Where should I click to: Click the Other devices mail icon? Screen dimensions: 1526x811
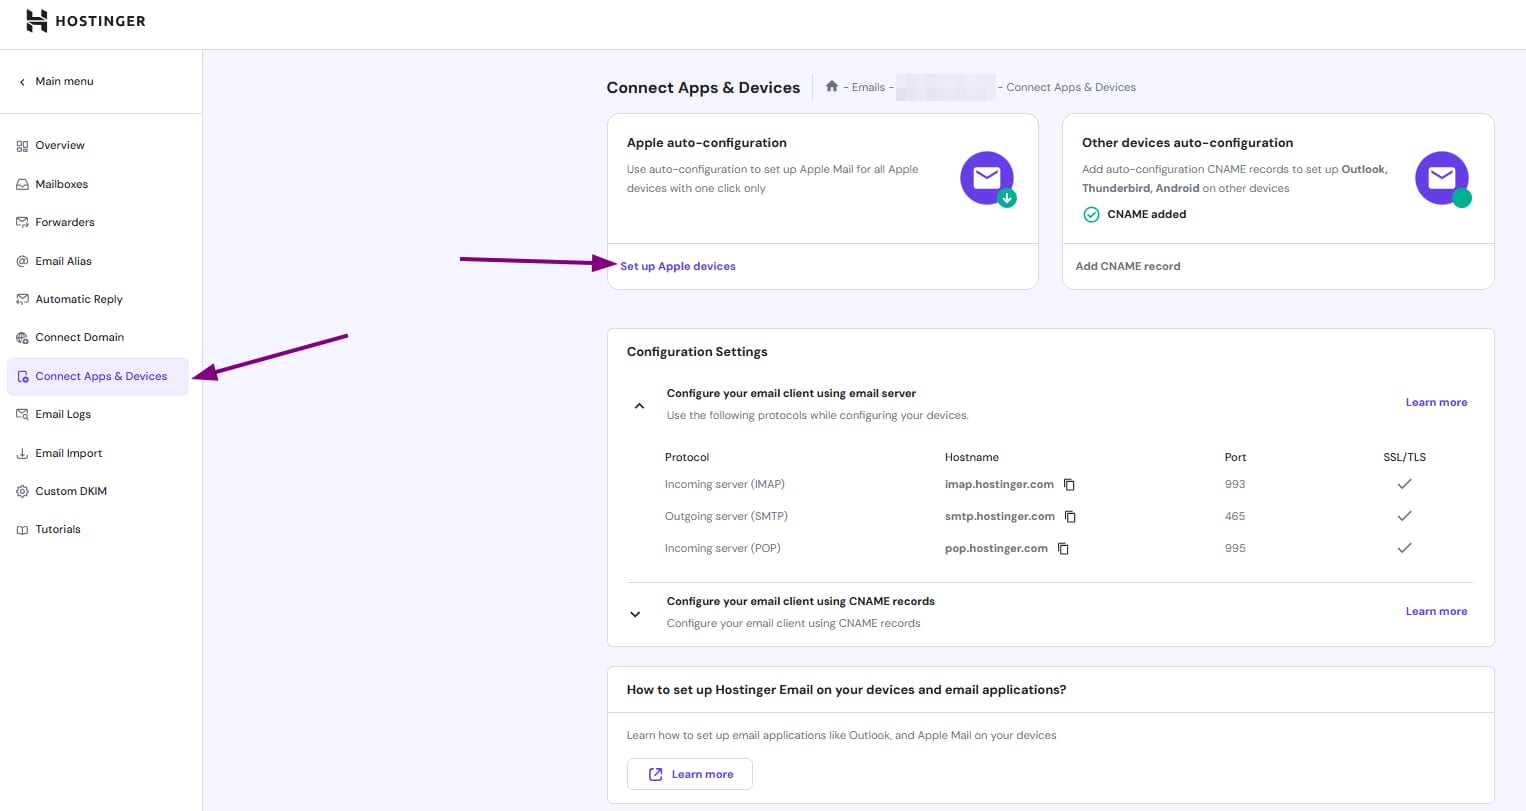click(1441, 178)
